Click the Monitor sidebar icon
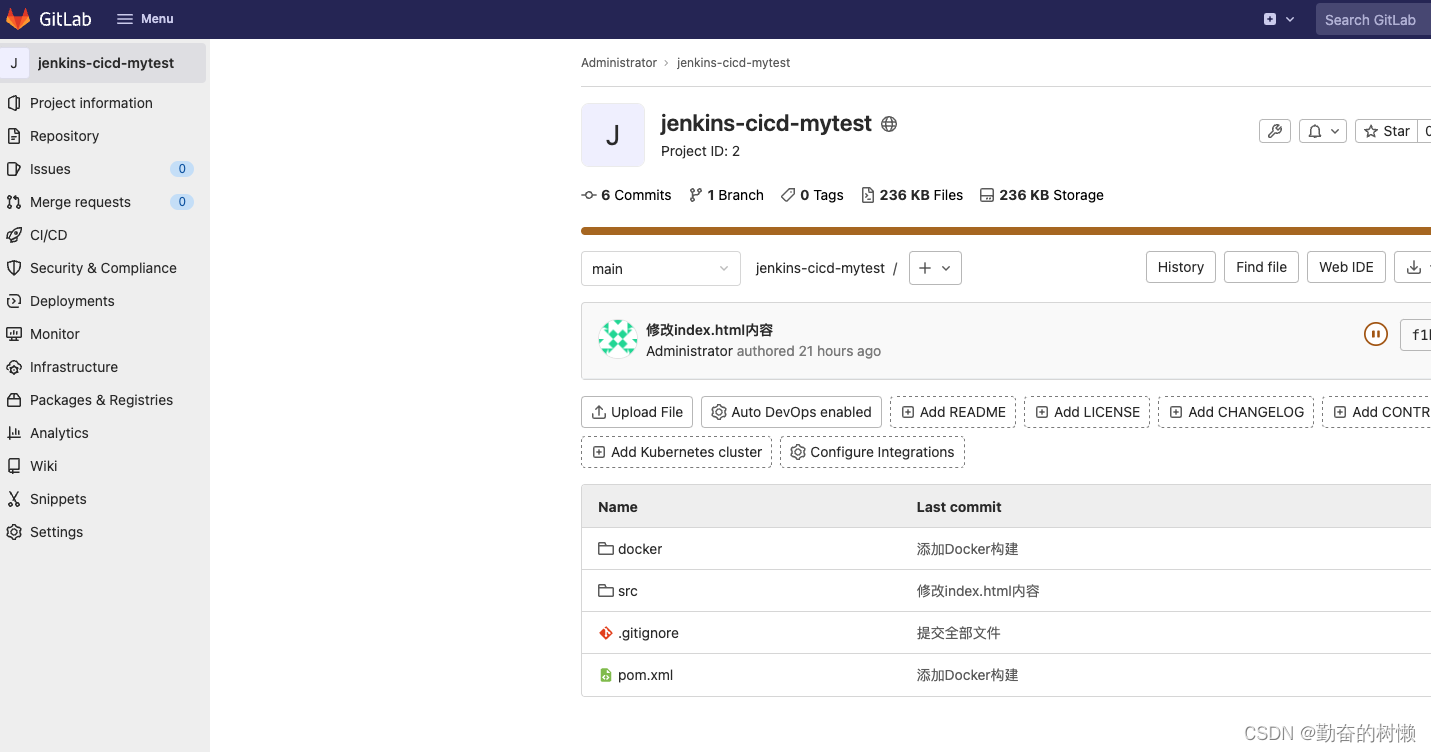The image size is (1431, 752). point(14,334)
